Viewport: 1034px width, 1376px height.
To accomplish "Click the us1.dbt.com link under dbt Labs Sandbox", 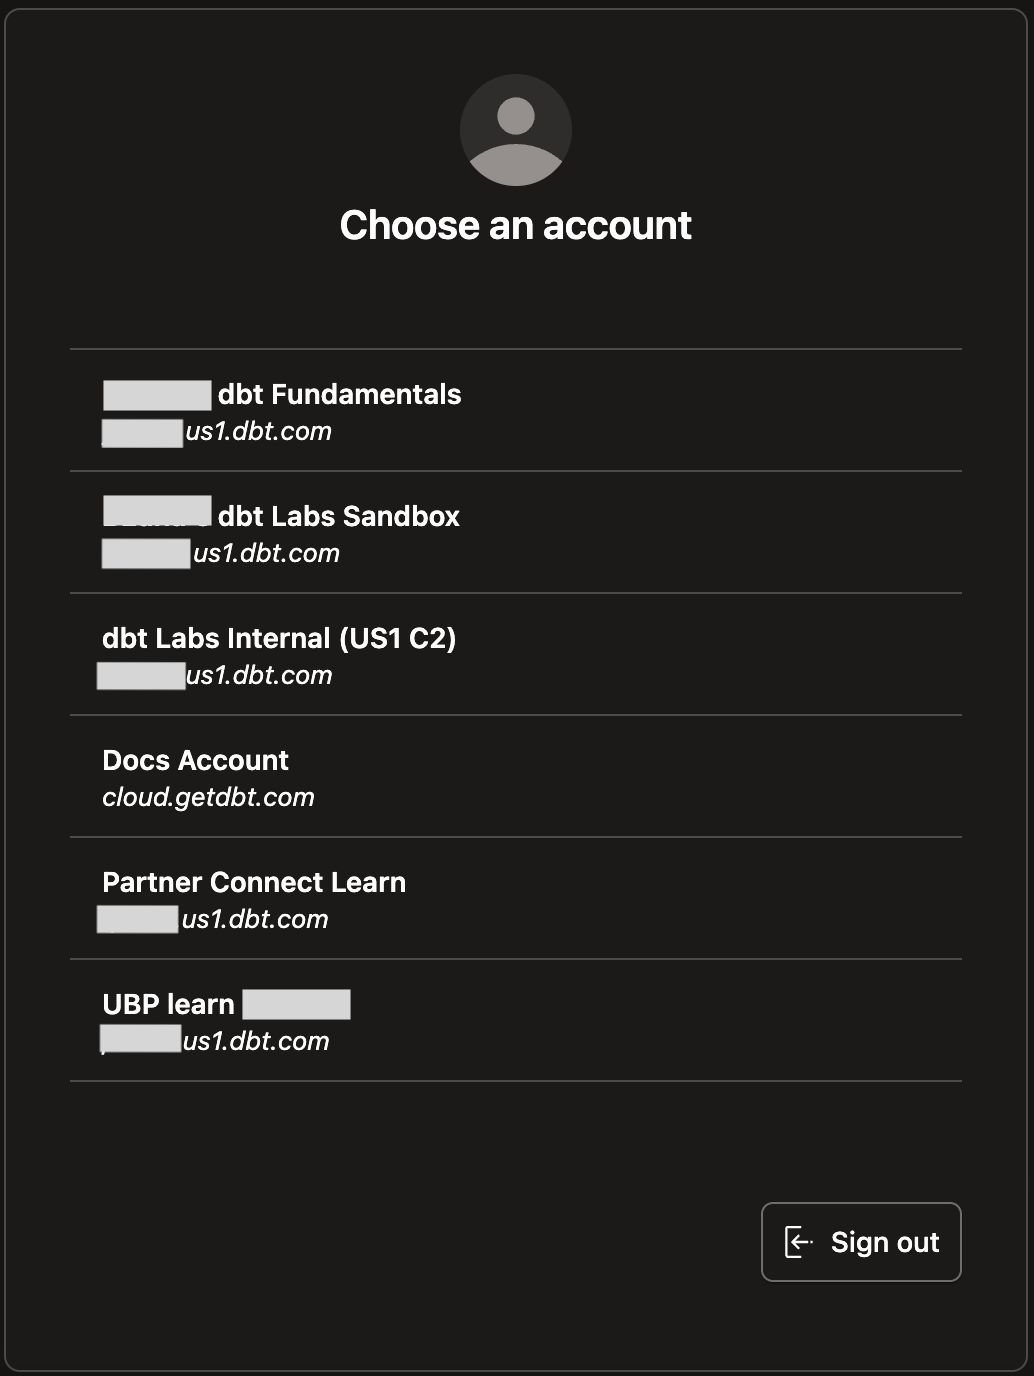I will pos(265,553).
